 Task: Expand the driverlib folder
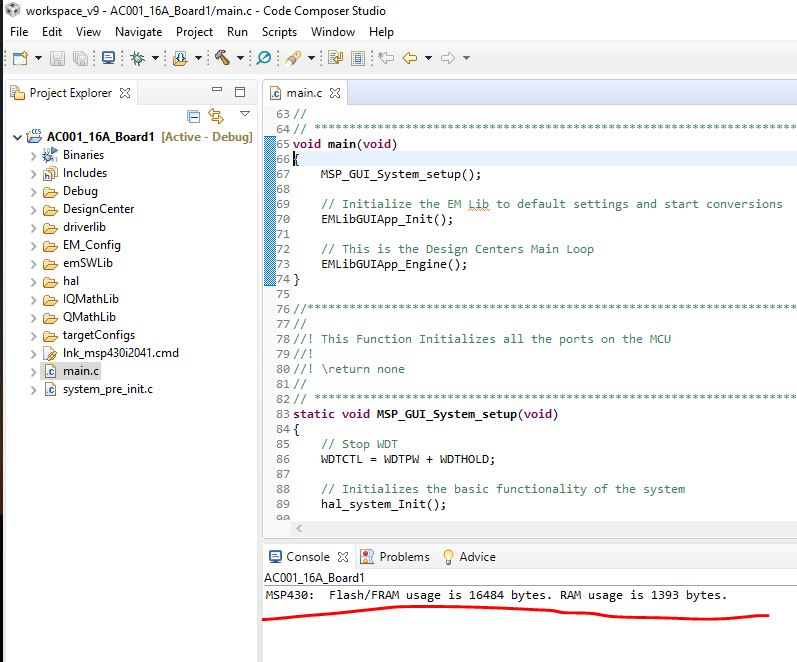34,227
